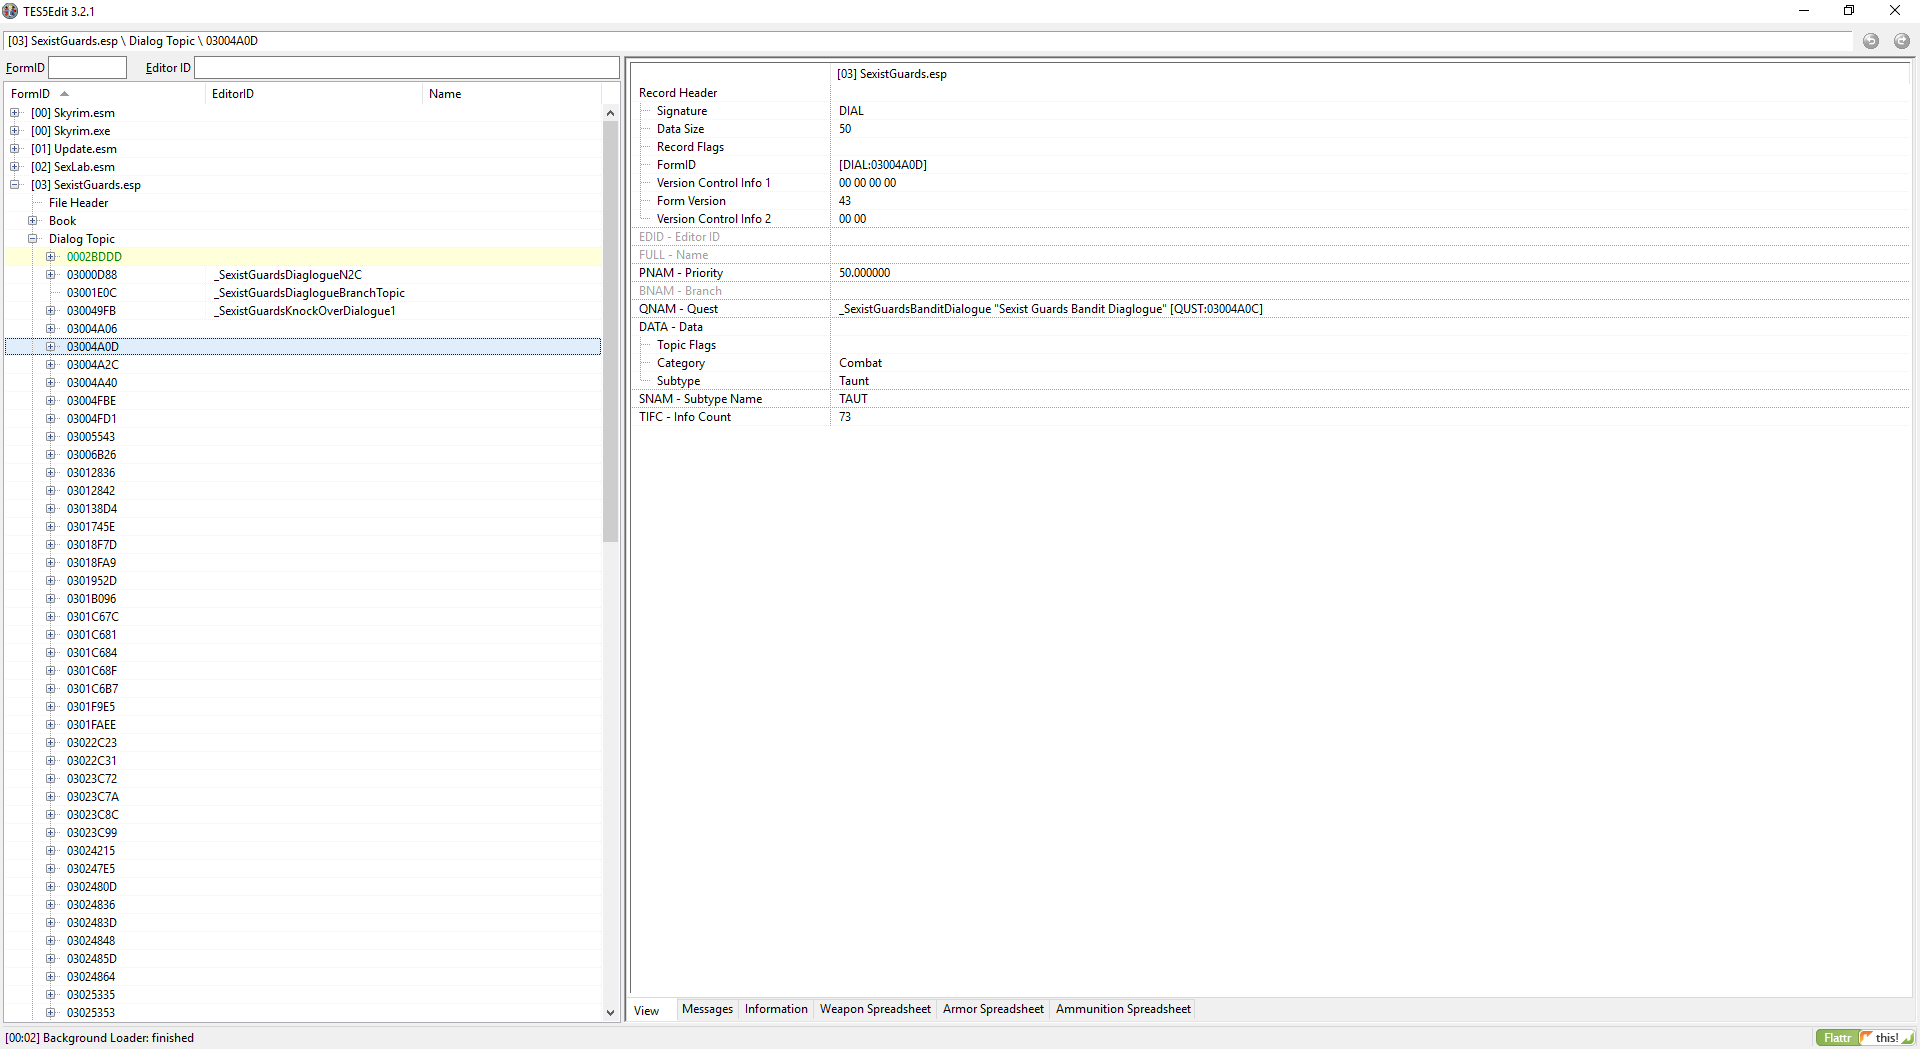
Task: Switch to the Messages tab
Action: click(x=707, y=1009)
